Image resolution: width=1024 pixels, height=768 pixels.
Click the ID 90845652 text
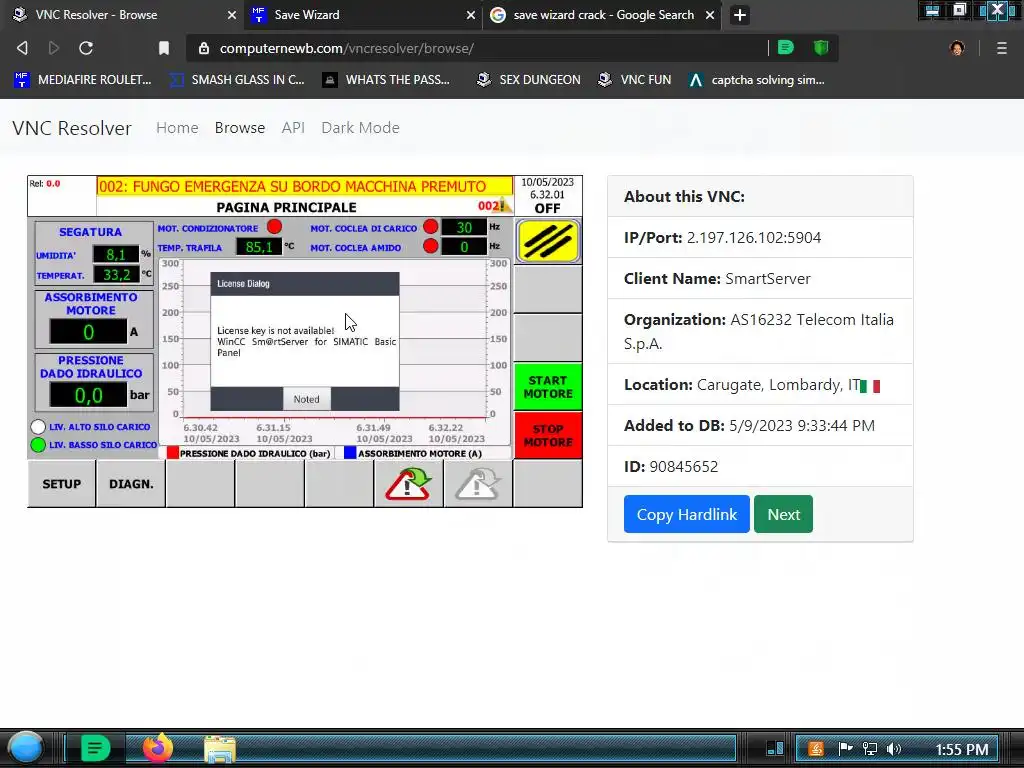click(x=671, y=466)
